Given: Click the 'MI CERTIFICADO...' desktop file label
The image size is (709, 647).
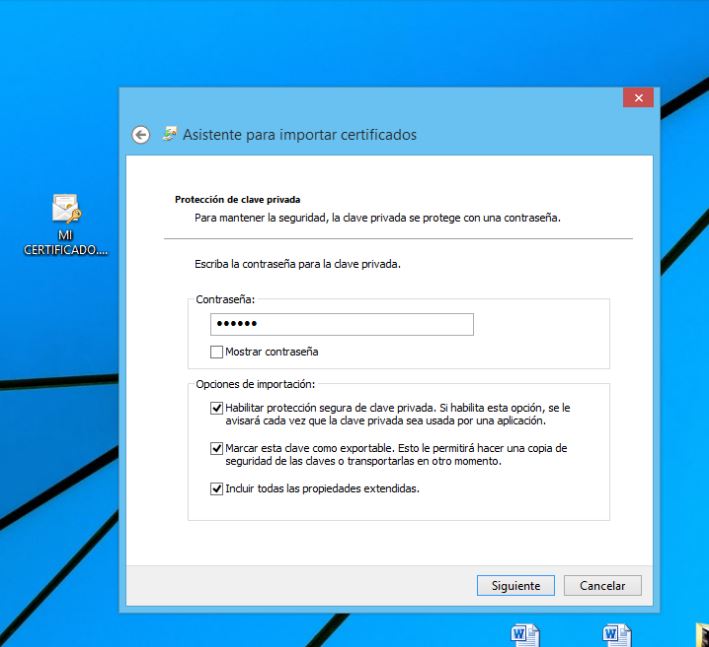Looking at the screenshot, I should [x=66, y=242].
